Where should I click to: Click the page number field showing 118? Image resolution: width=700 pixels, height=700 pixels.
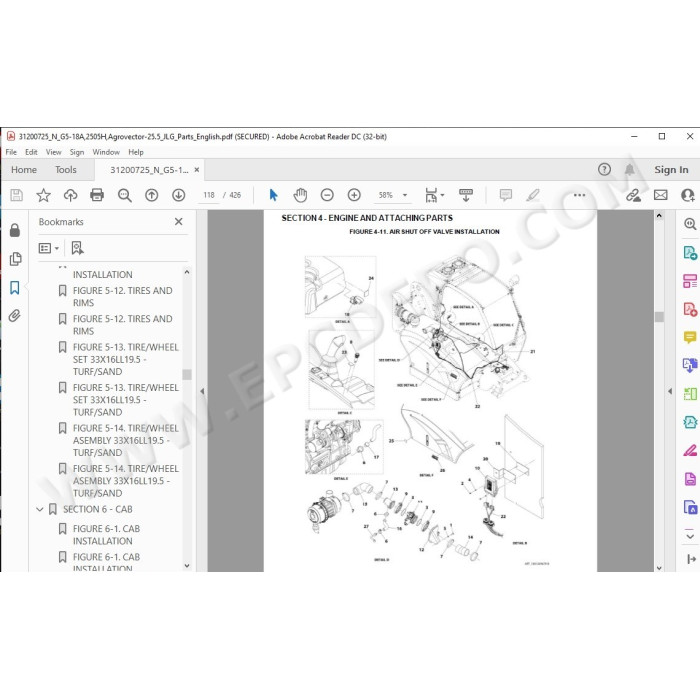[x=208, y=195]
